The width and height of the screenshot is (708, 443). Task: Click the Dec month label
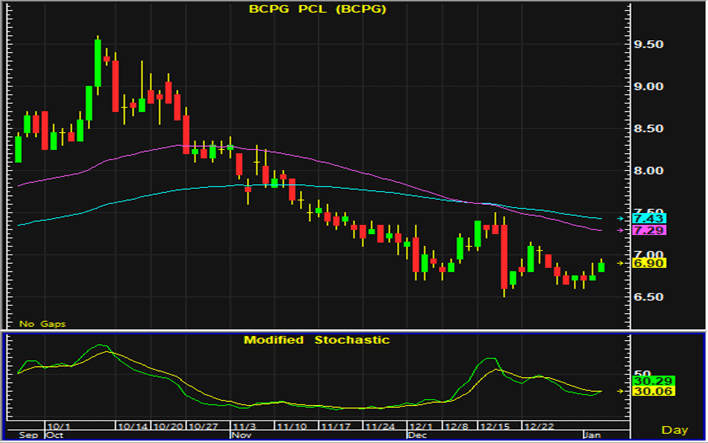[x=418, y=436]
